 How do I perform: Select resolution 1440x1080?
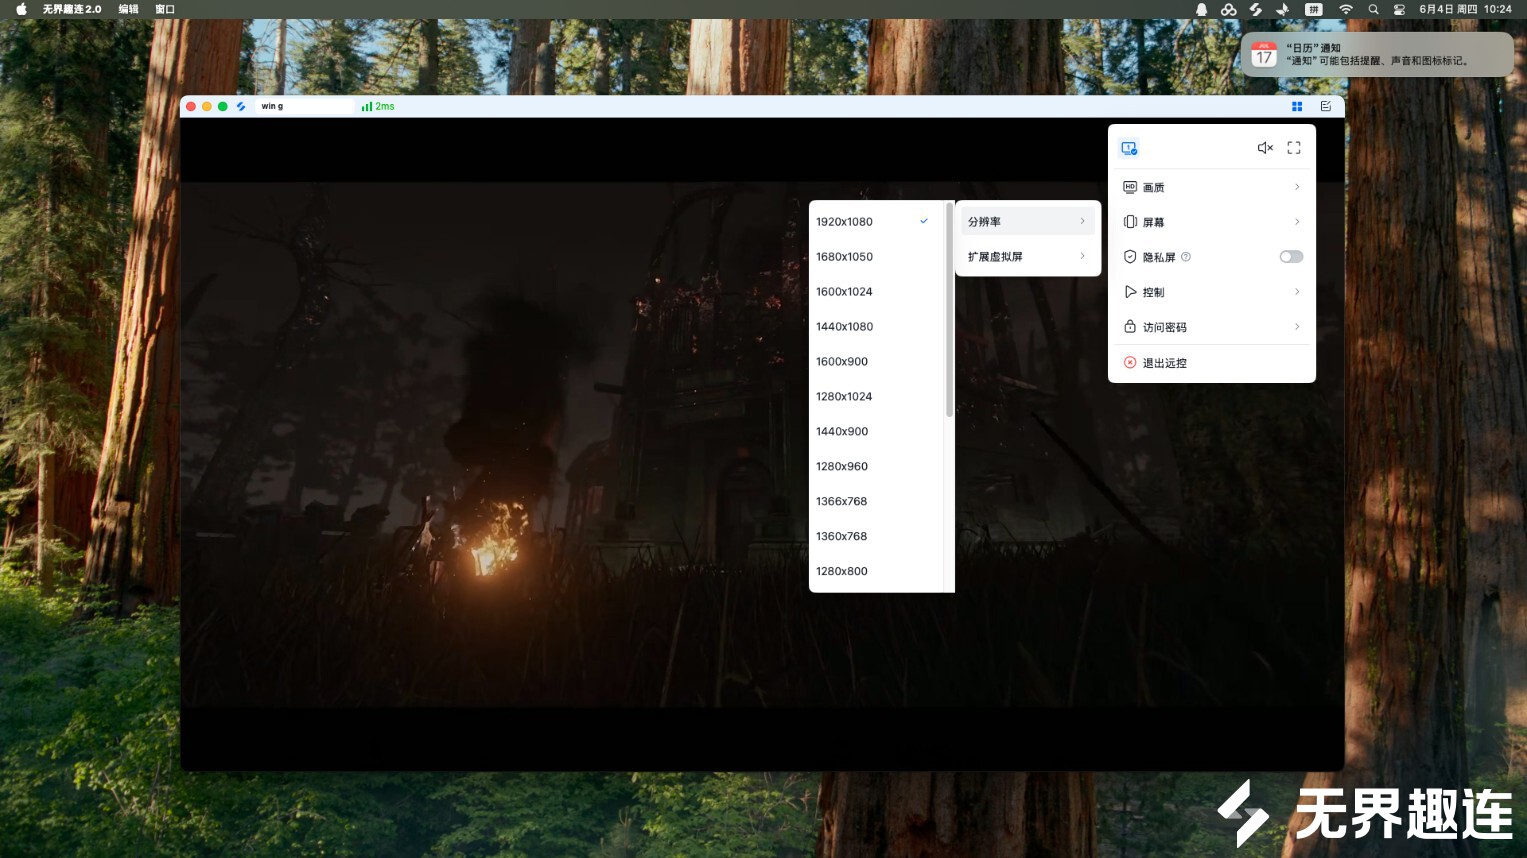(x=876, y=327)
